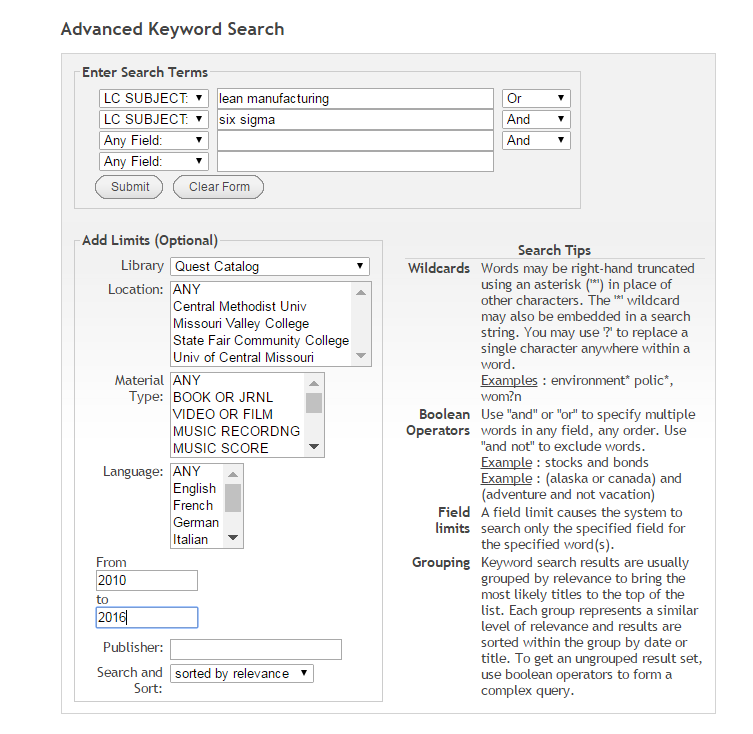The image size is (753, 734).
Task: Select ANY in the Language list
Action: [197, 471]
